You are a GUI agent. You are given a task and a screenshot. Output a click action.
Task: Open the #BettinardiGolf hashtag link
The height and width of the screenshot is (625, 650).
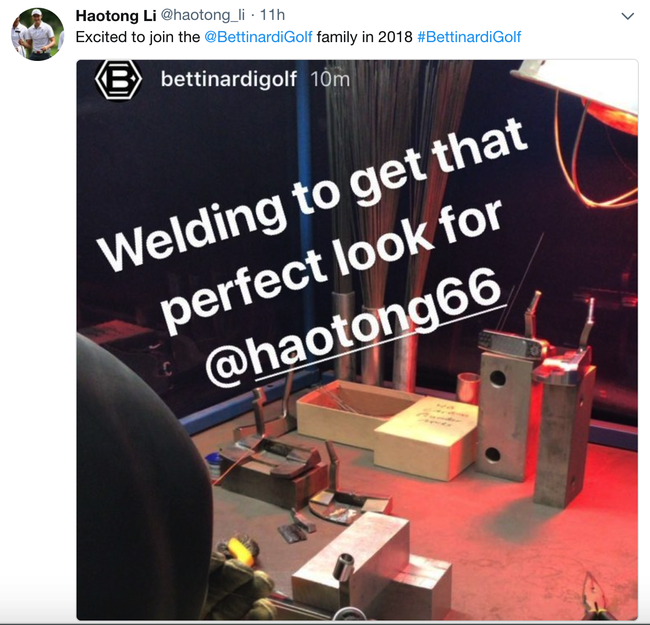pyautogui.click(x=469, y=37)
